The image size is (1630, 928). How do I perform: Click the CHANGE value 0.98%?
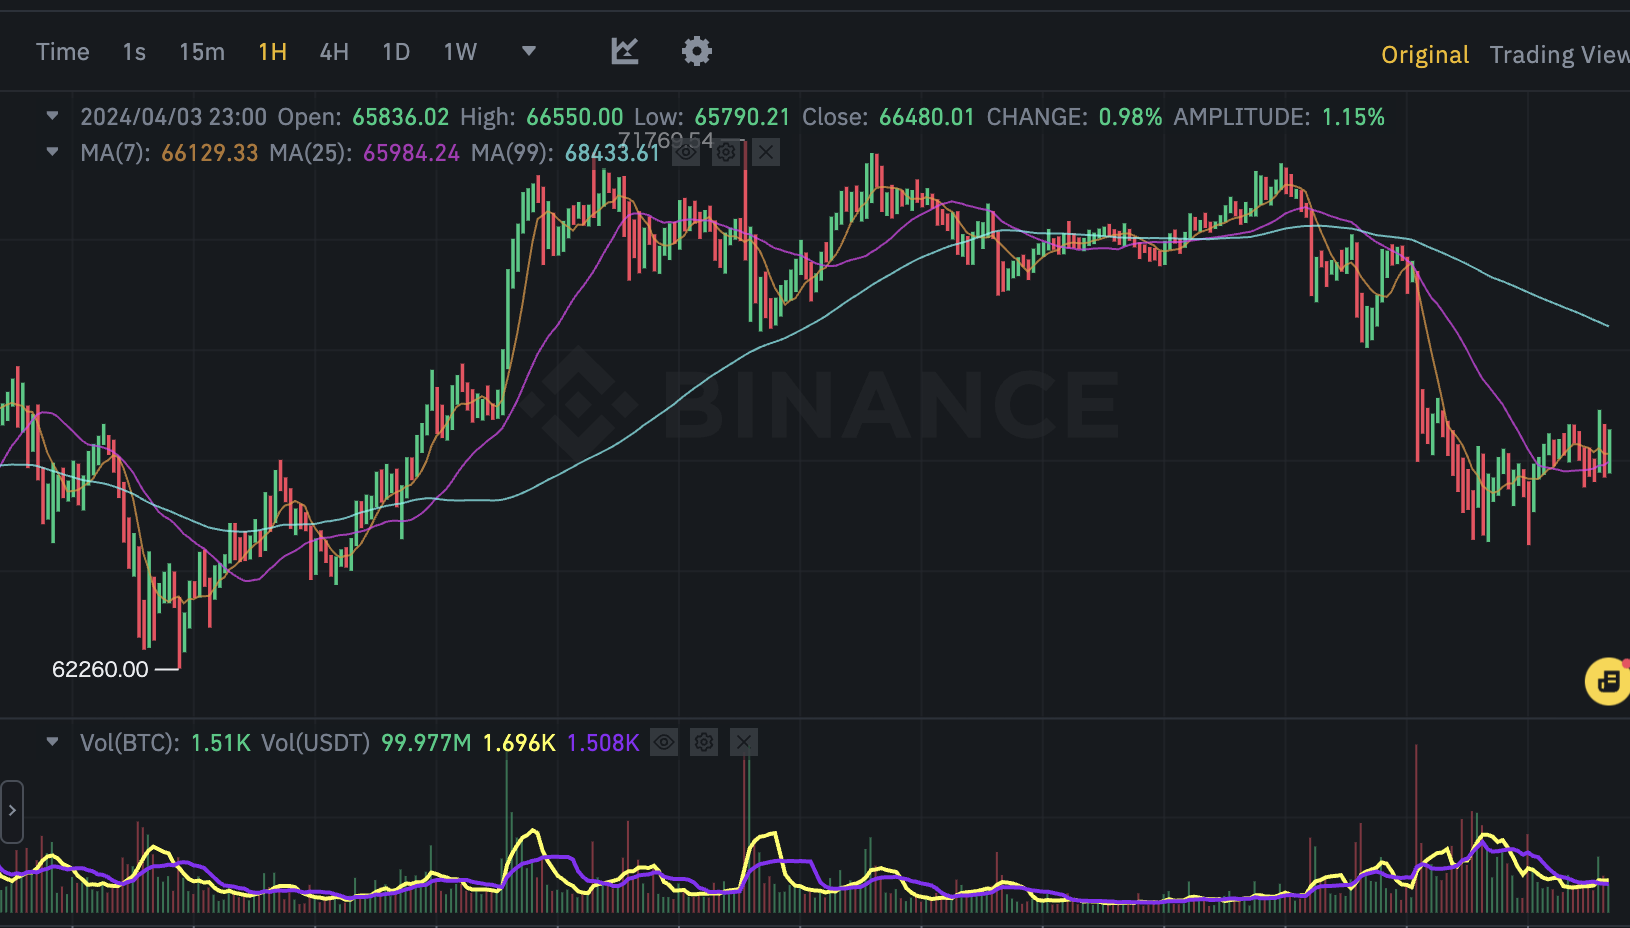[1130, 117]
